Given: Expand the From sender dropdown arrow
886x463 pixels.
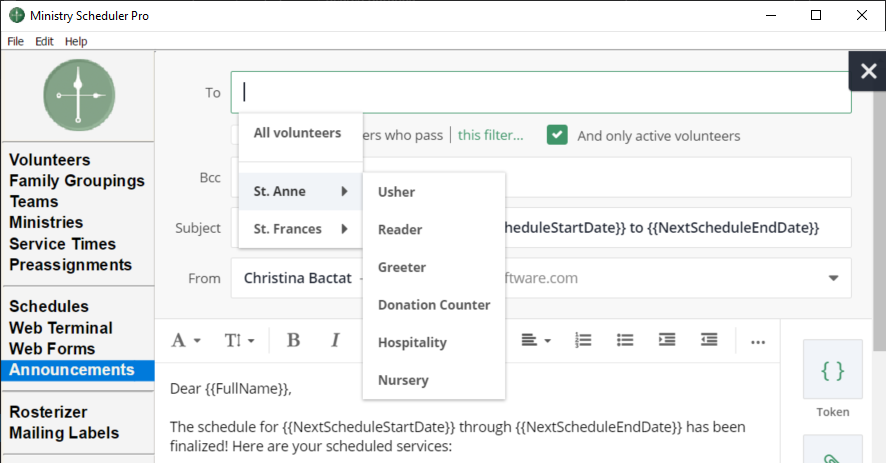Looking at the screenshot, I should click(832, 278).
